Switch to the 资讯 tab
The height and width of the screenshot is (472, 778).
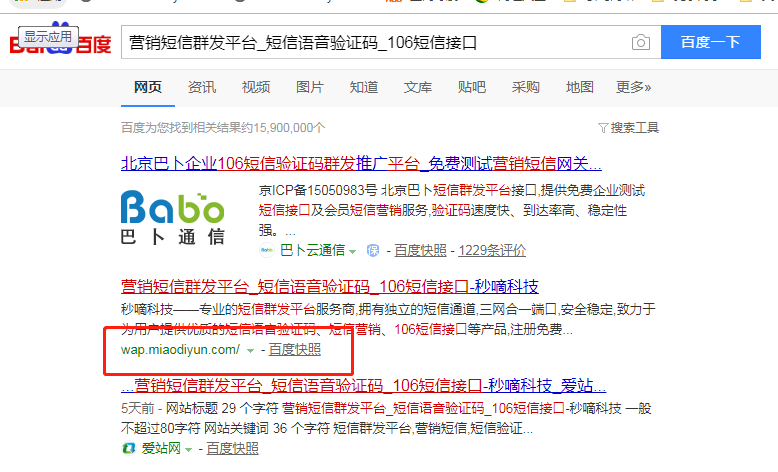(x=202, y=87)
